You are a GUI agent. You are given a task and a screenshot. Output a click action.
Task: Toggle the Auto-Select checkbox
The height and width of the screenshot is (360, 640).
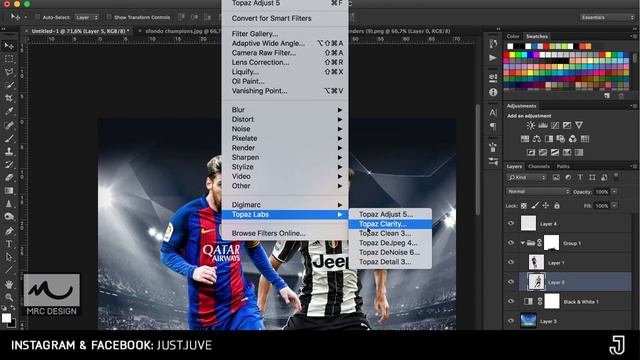pos(38,17)
